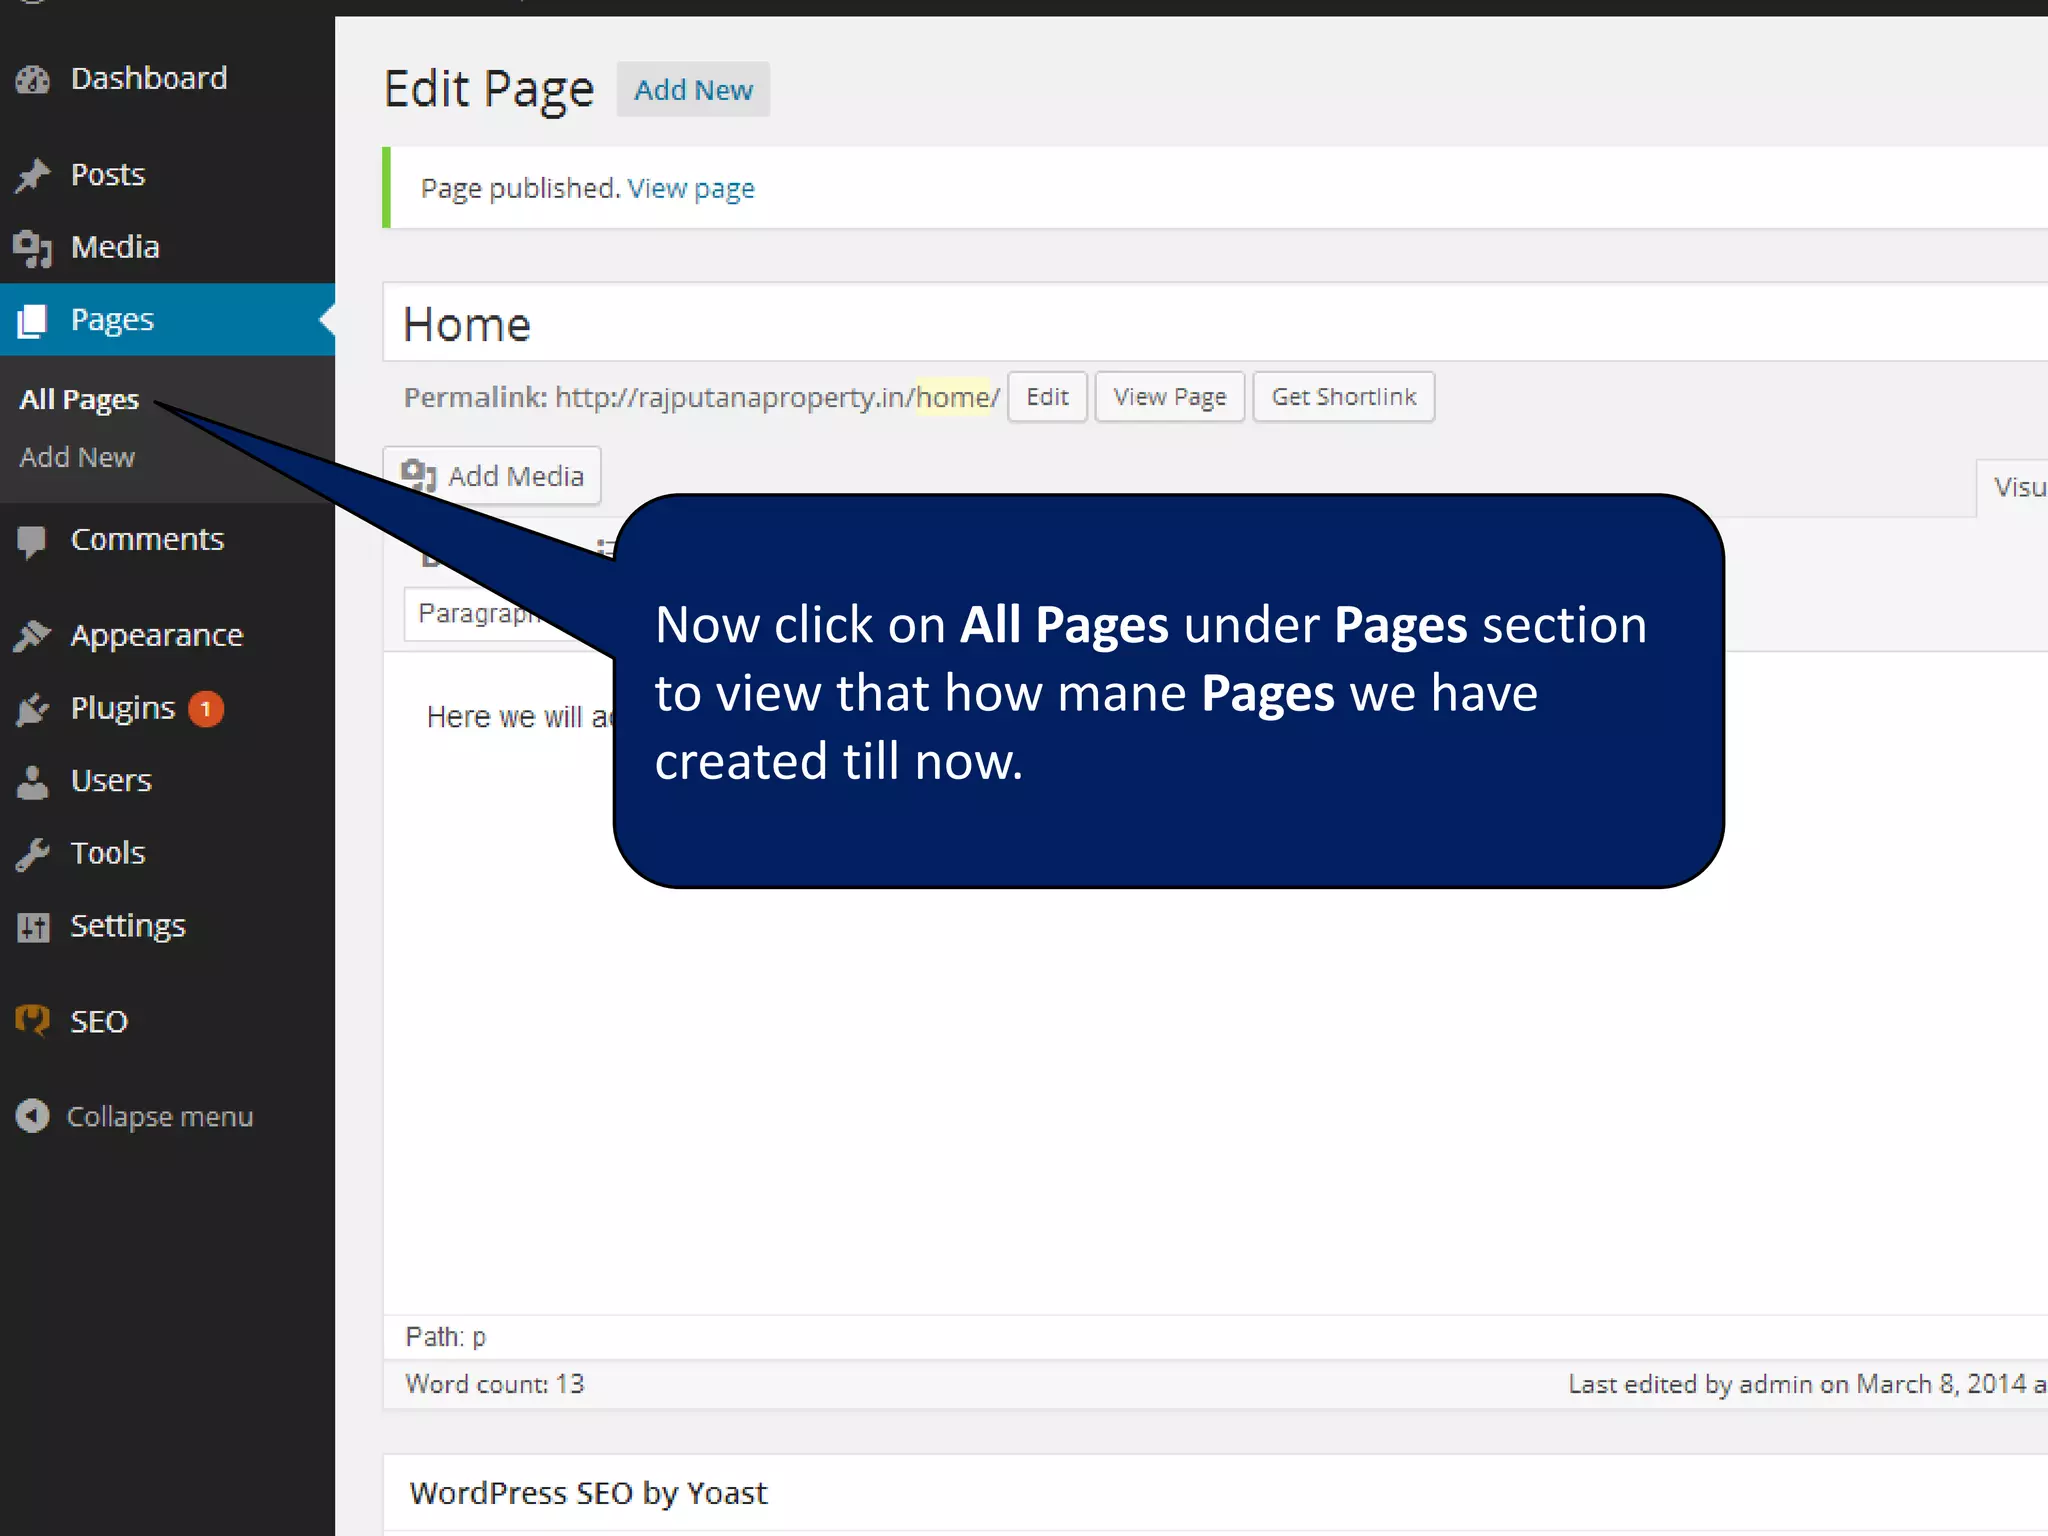Select Add New under Pages menu
Image resolution: width=2048 pixels, height=1536 pixels.
point(77,458)
